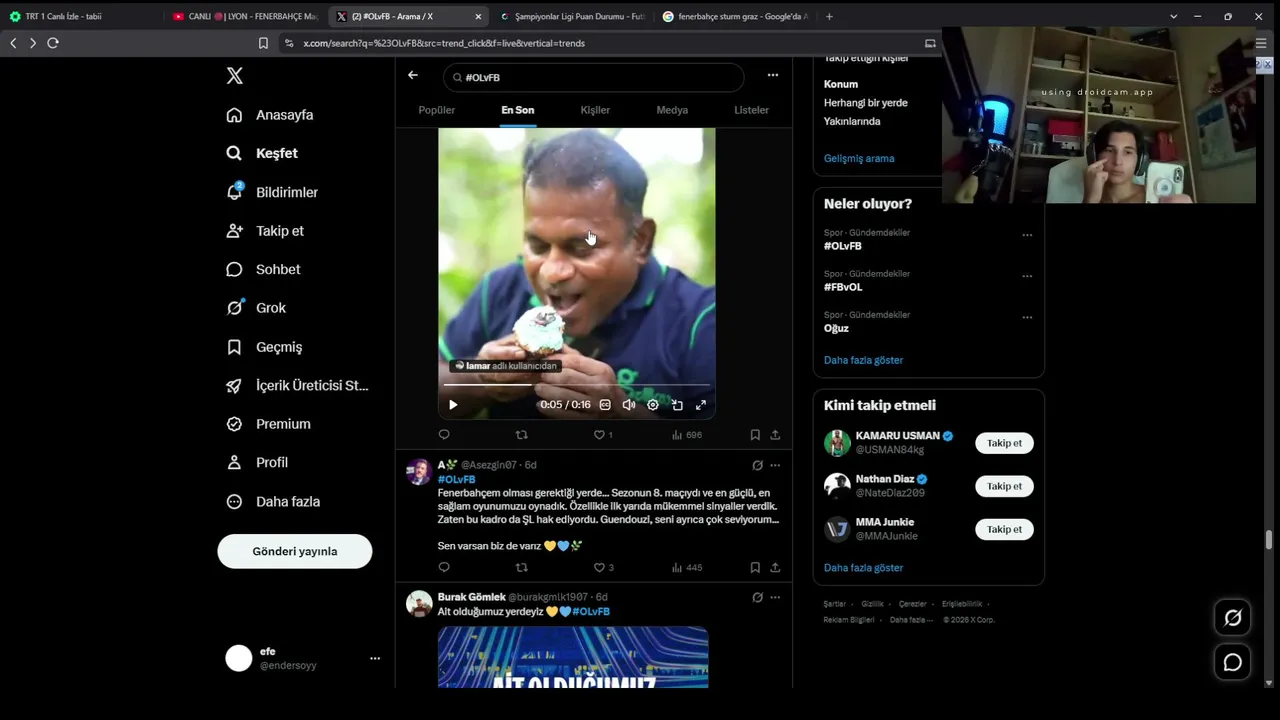
Task: Like the @Asezgin07 post
Action: [603, 567]
